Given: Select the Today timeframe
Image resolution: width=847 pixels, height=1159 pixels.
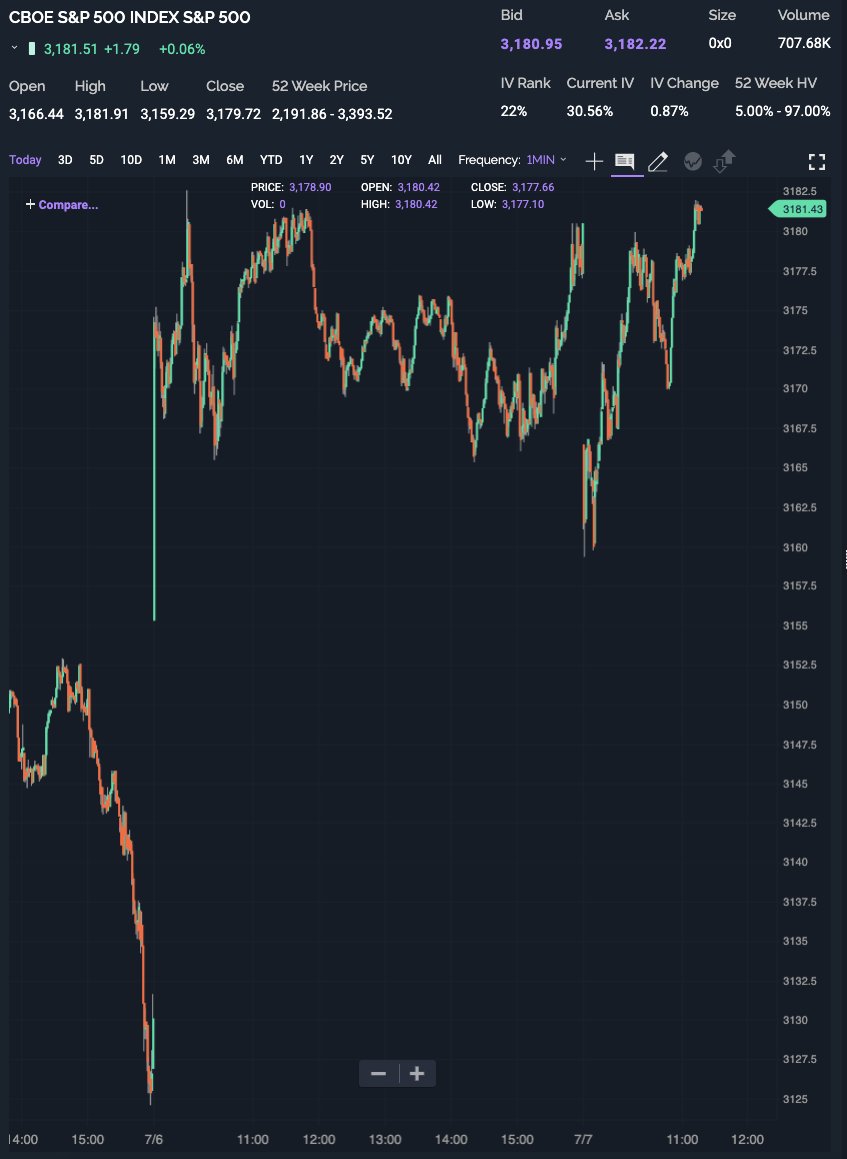Looking at the screenshot, I should point(25,160).
